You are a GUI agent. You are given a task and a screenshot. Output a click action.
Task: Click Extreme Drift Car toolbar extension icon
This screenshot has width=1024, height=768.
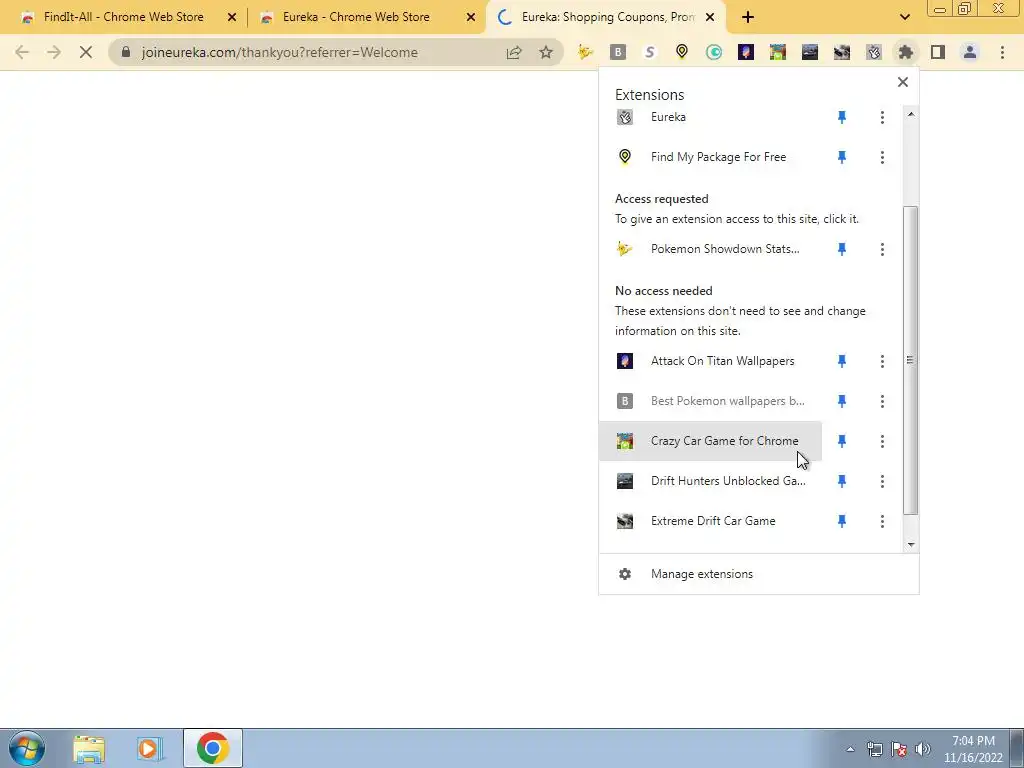842,52
